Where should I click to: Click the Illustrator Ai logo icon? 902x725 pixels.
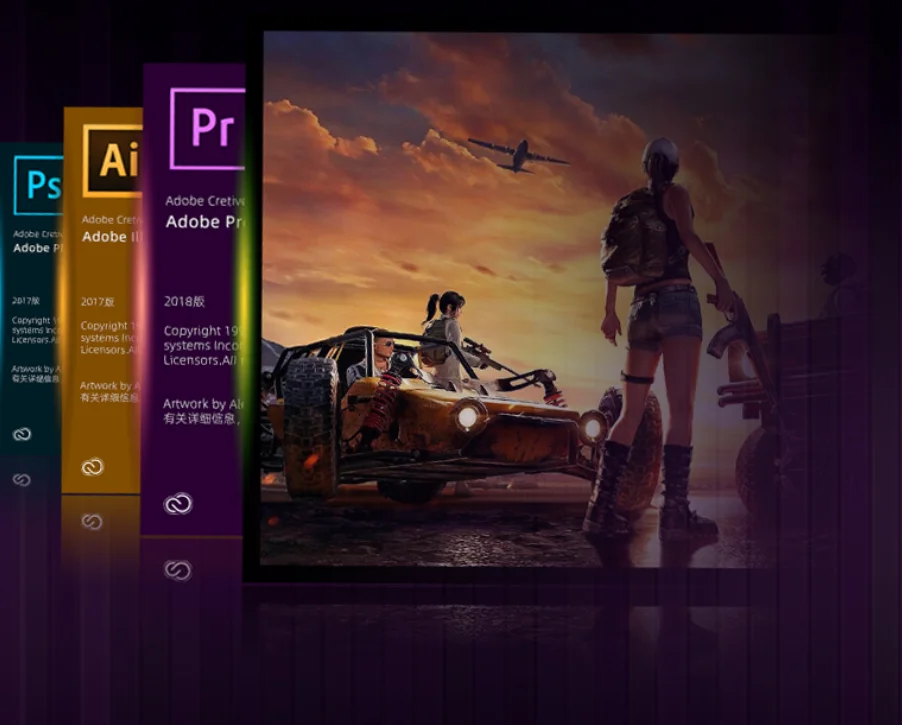[x=113, y=161]
